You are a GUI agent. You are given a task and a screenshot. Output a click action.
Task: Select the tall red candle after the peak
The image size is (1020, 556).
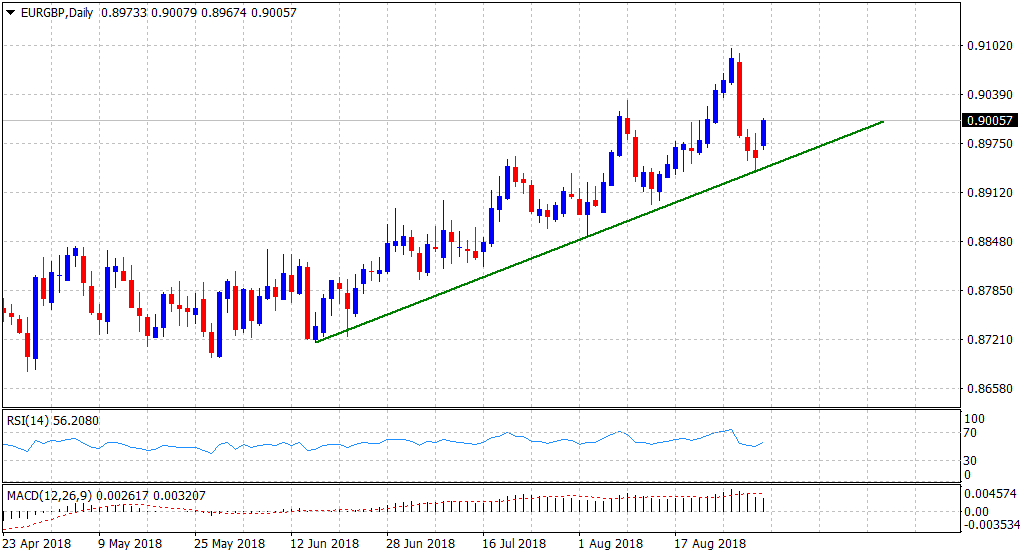click(740, 98)
